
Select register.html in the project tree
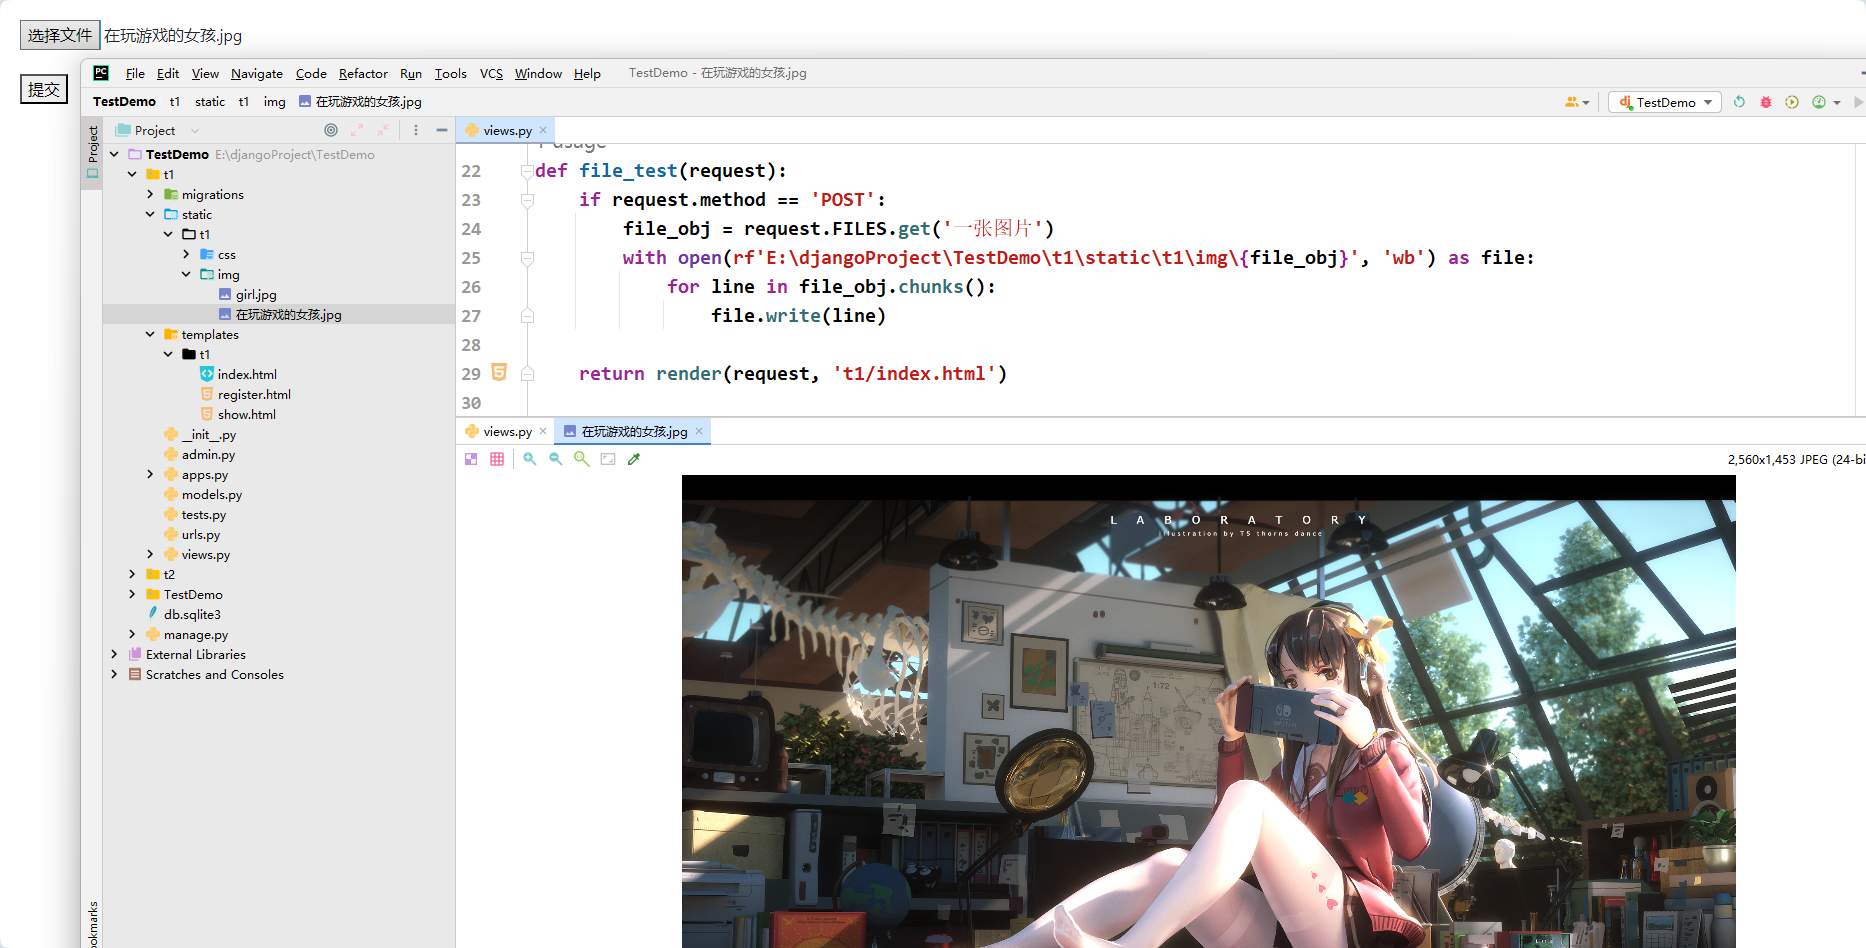pos(254,394)
